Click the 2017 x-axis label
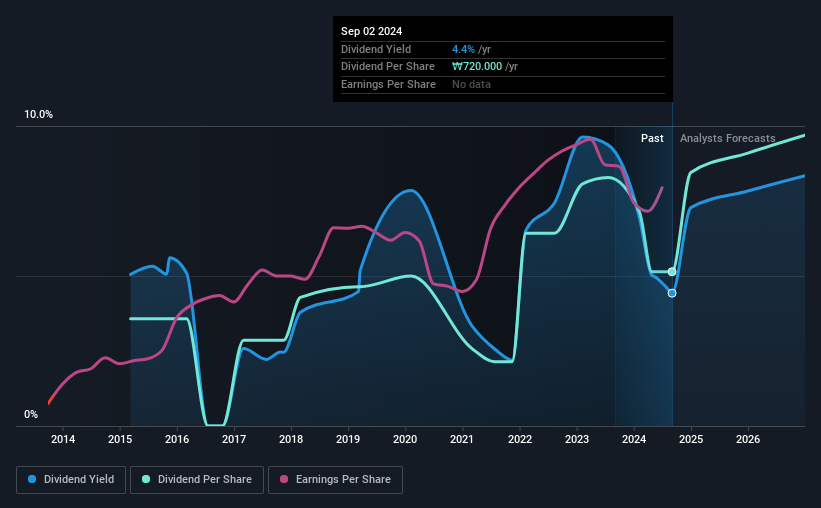The height and width of the screenshot is (508, 821). click(x=234, y=439)
